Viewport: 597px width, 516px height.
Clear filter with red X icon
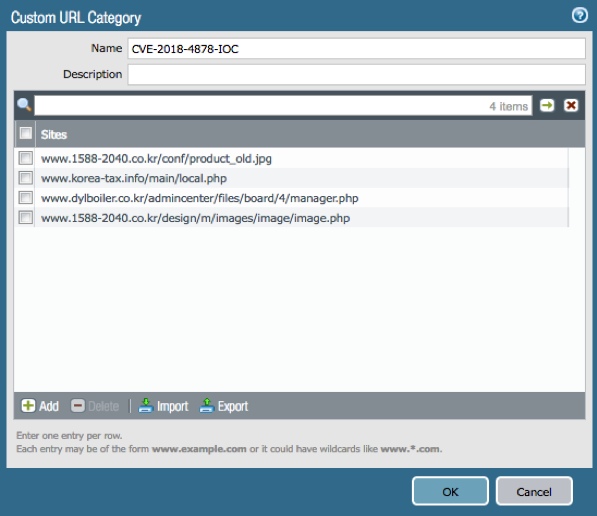click(x=571, y=105)
